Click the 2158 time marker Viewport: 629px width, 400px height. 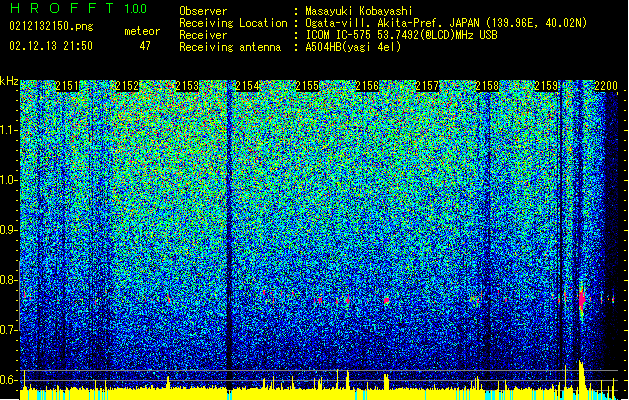tap(487, 86)
